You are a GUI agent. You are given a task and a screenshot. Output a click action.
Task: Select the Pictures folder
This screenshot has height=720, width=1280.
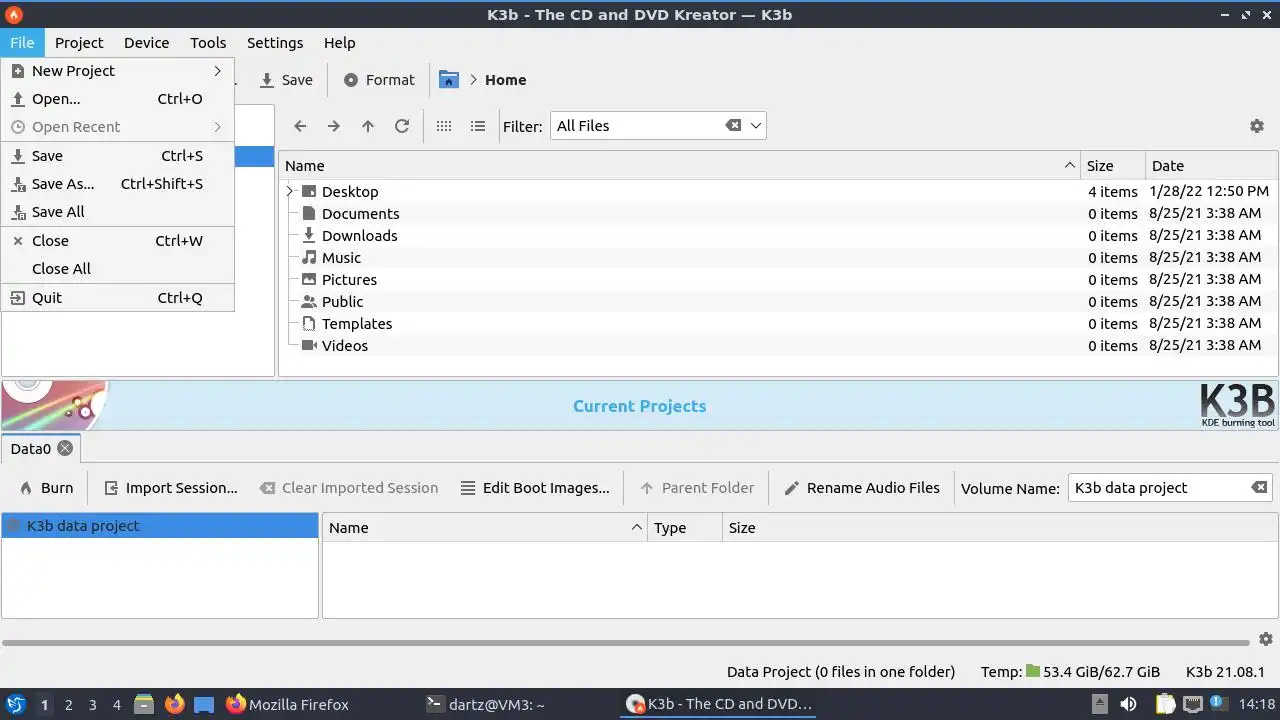click(x=349, y=279)
